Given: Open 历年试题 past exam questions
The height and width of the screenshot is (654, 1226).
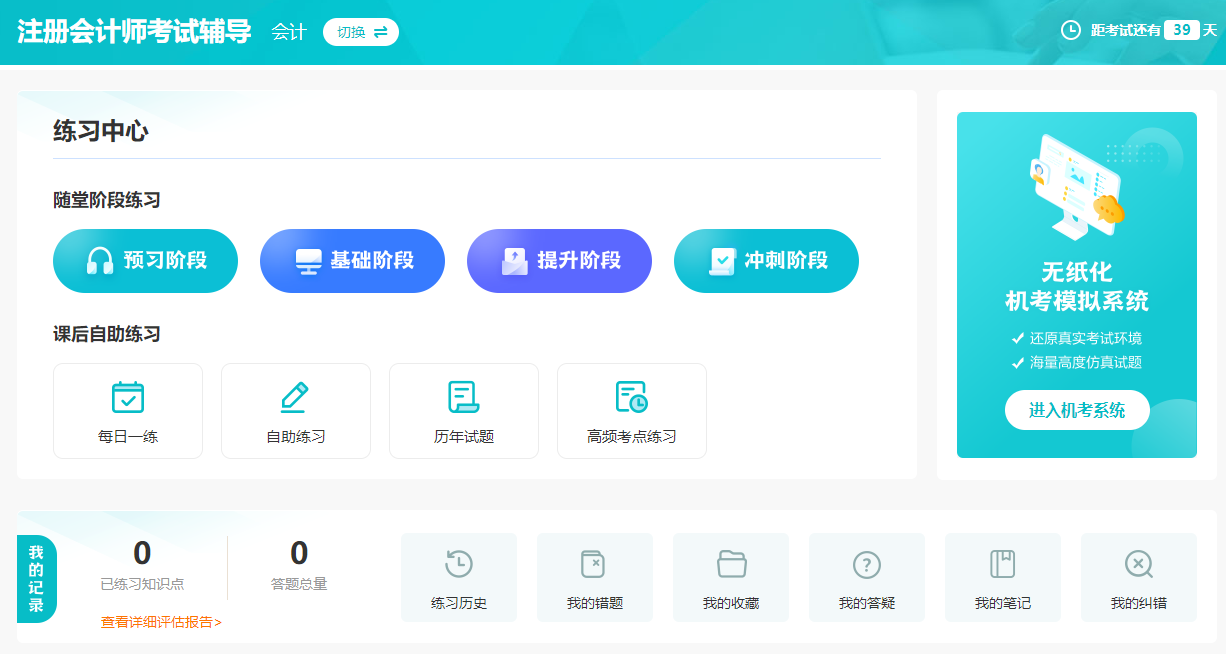Looking at the screenshot, I should (x=463, y=410).
